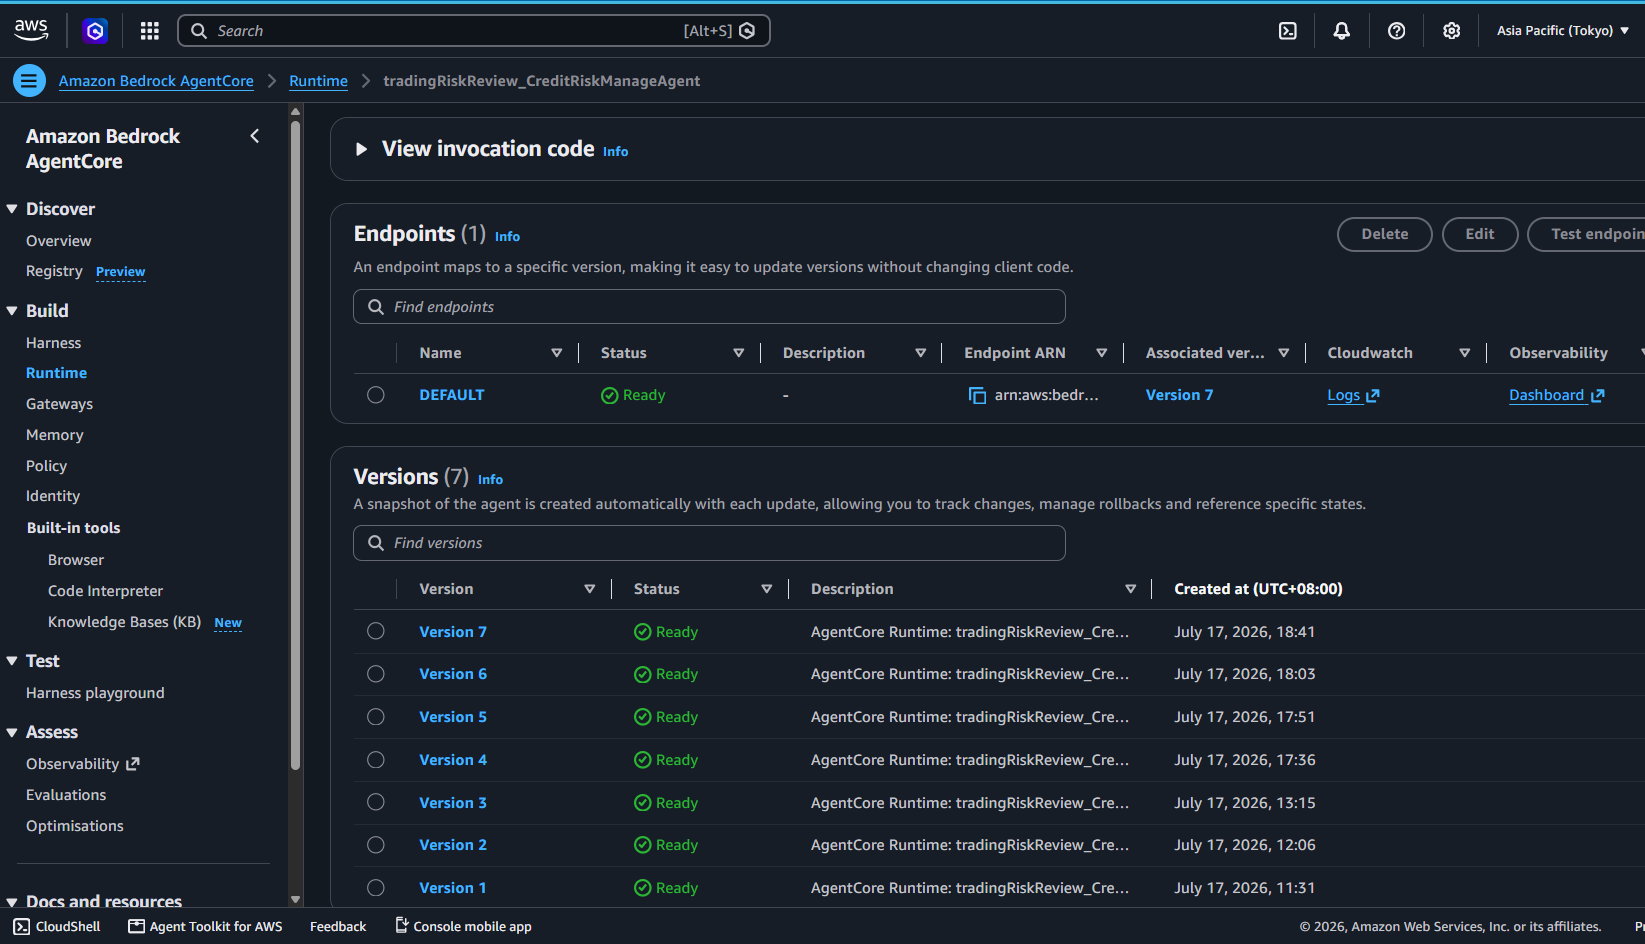Collapse the Amazon Bedrock AgentCore sidebar
The width and height of the screenshot is (1645, 944).
point(255,136)
